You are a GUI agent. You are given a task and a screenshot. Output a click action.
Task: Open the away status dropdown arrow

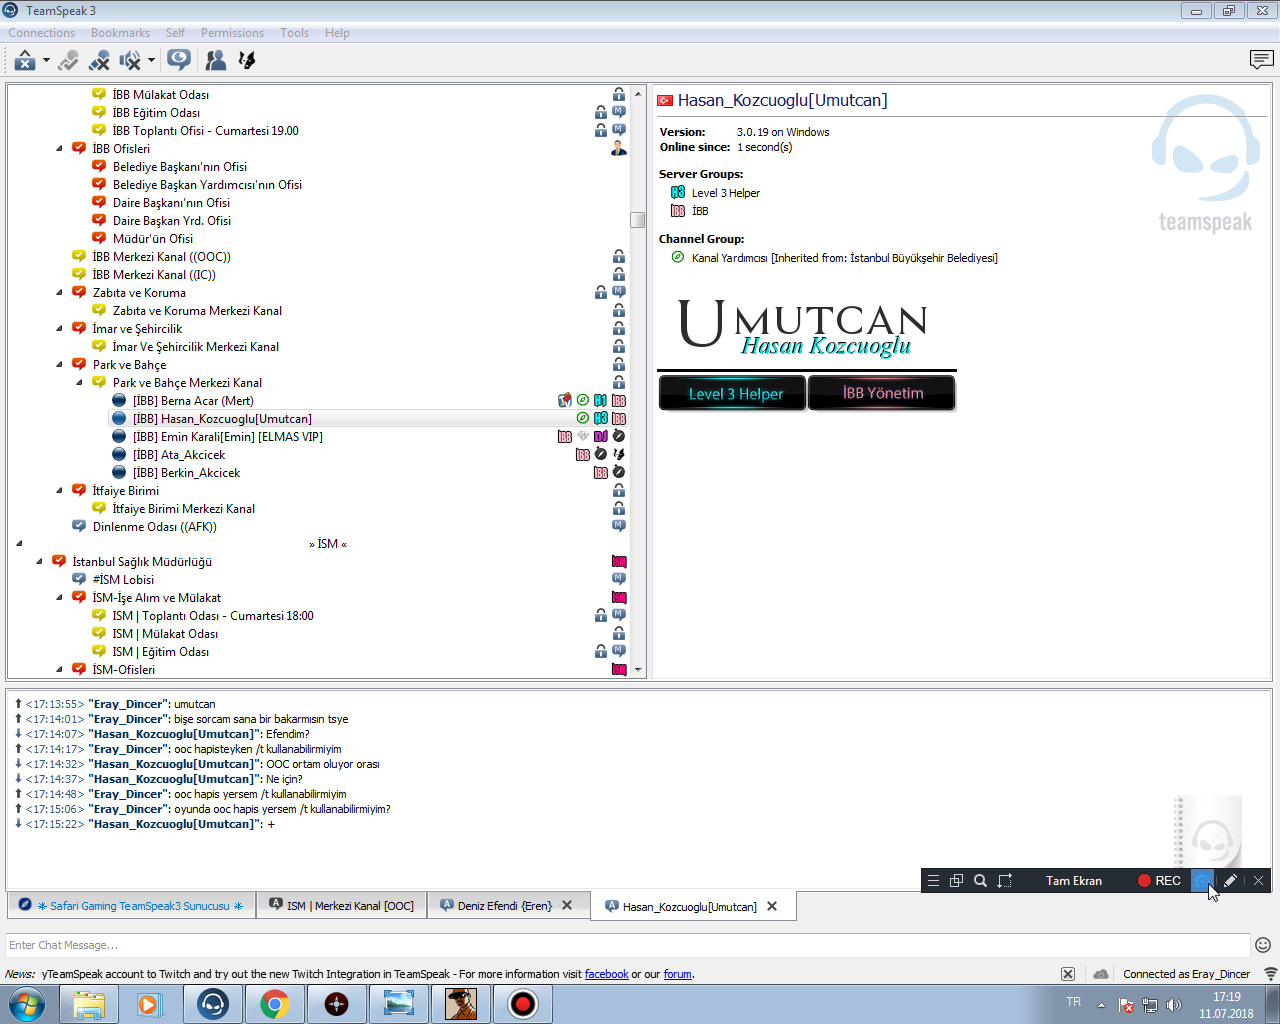pyautogui.click(x=46, y=61)
